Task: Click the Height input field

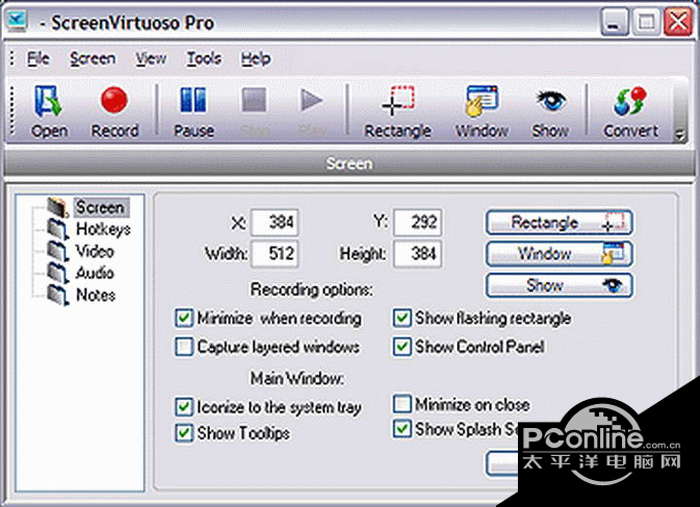Action: (x=417, y=254)
